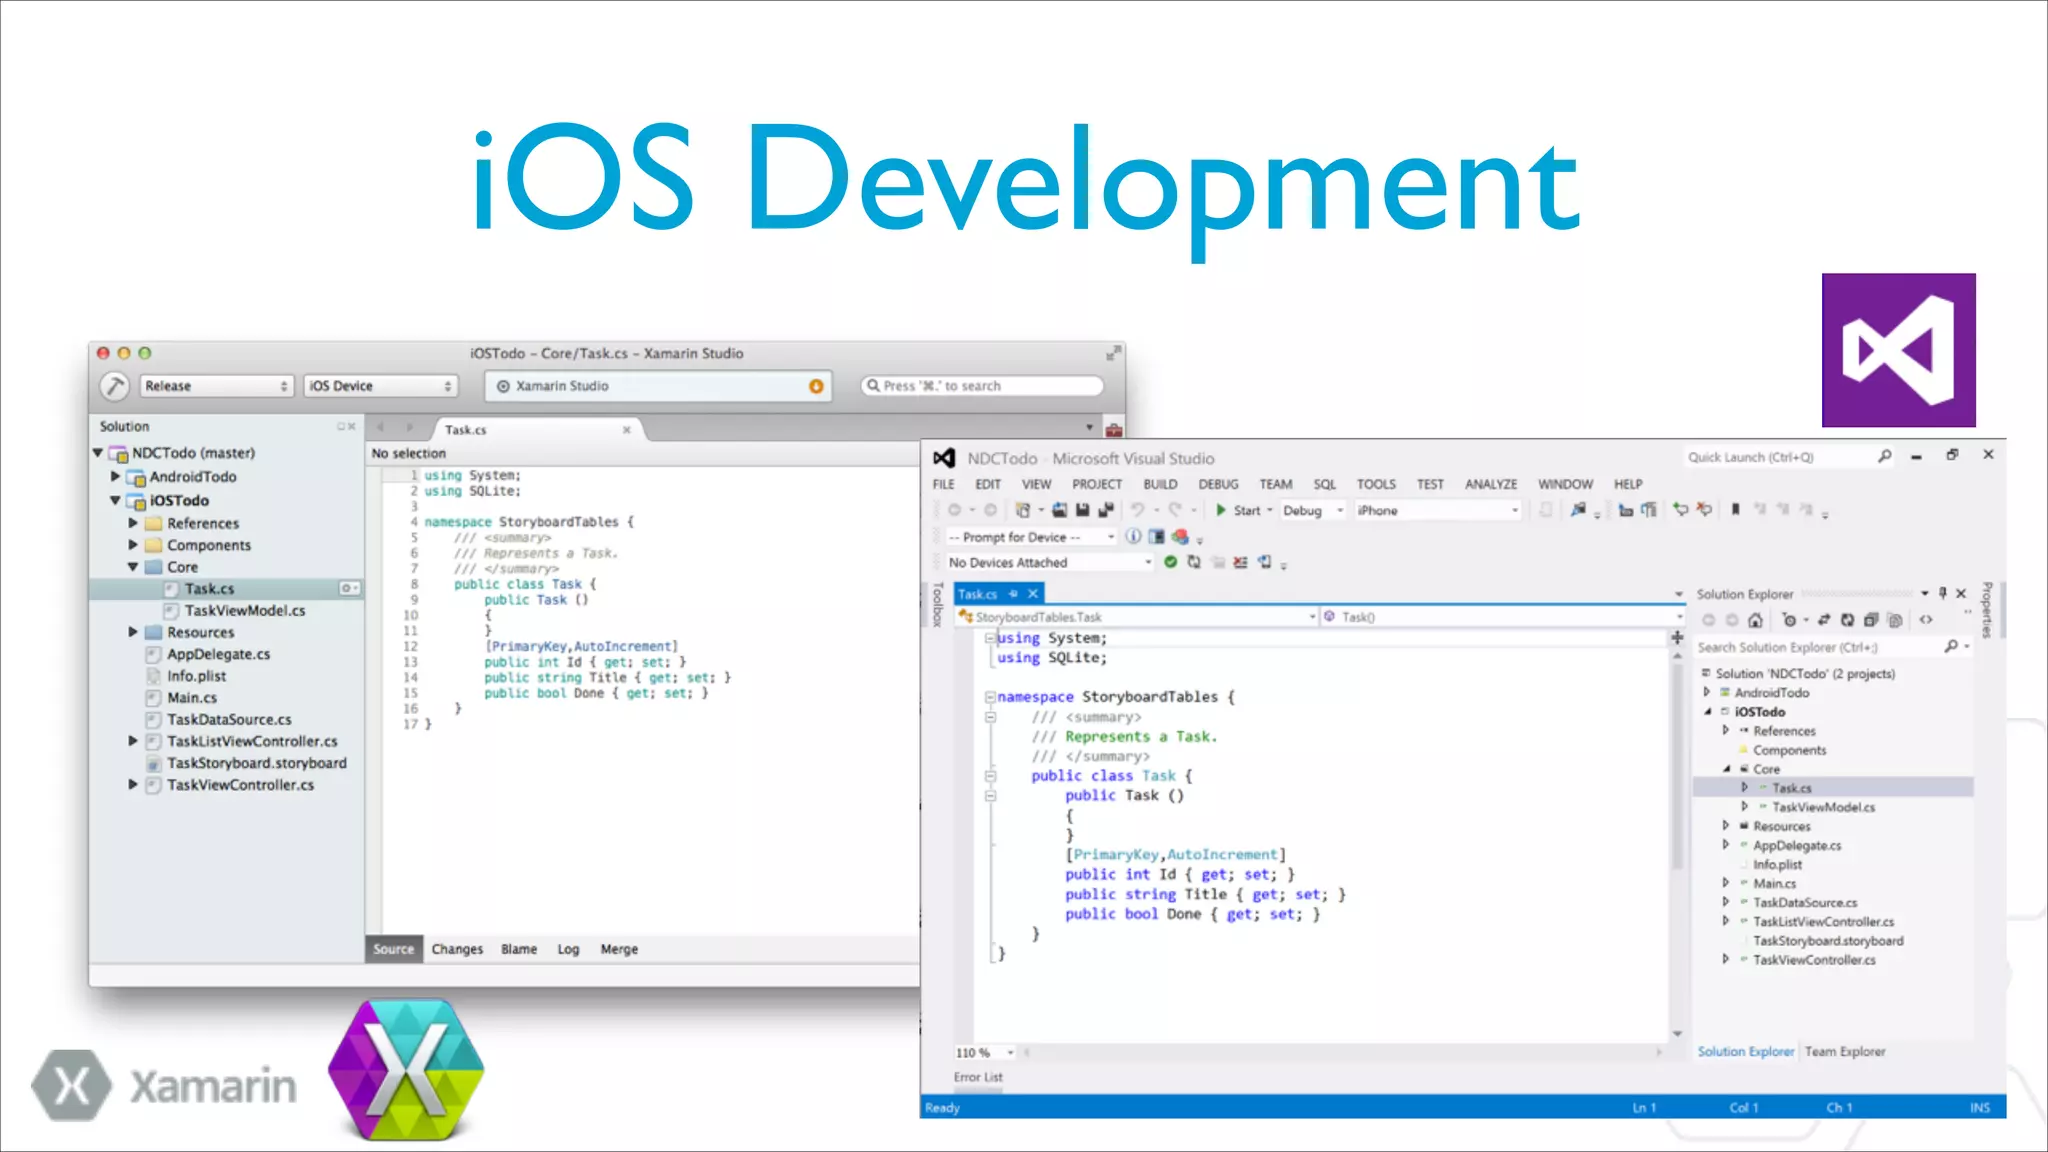This screenshot has height=1152, width=2048.
Task: Open the Team Explorer tab link
Action: 1845,1051
